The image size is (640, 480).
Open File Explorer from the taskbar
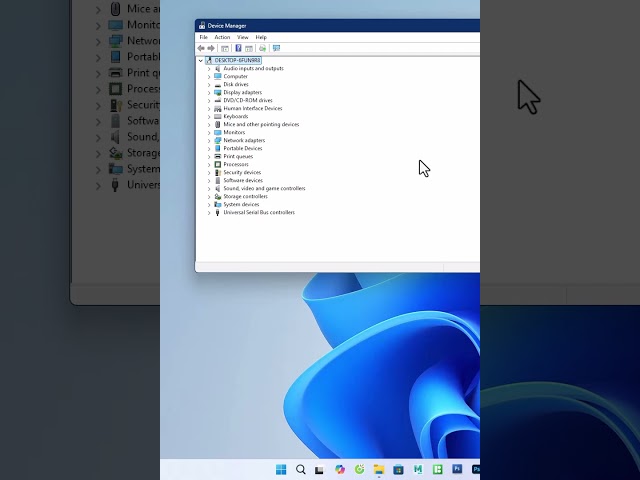[379, 469]
